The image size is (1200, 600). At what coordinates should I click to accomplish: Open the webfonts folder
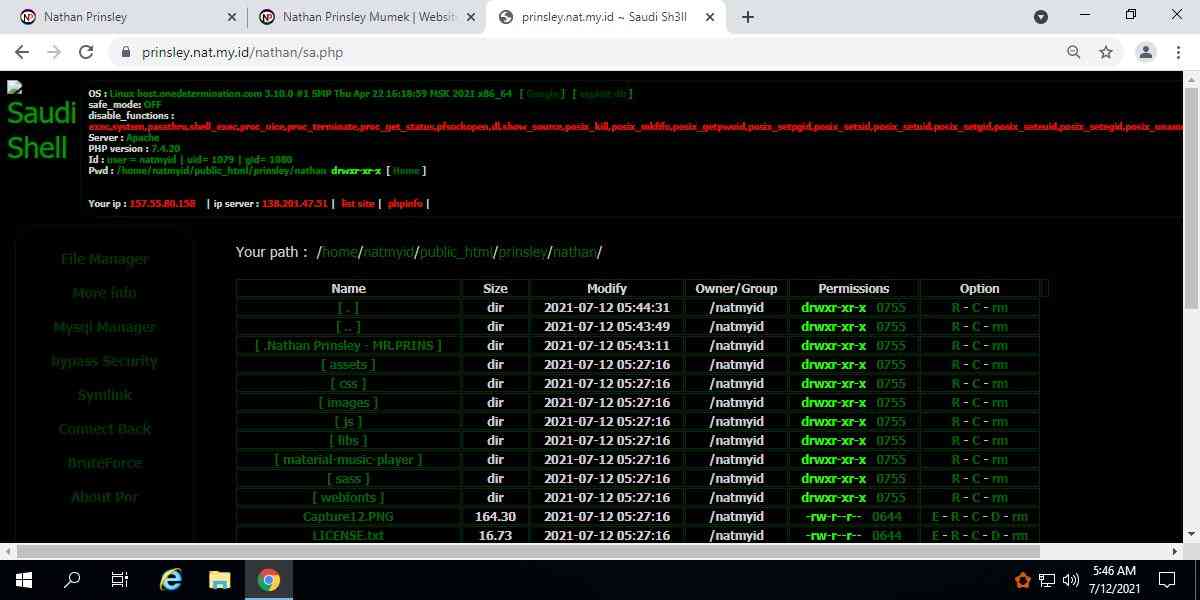tap(348, 498)
